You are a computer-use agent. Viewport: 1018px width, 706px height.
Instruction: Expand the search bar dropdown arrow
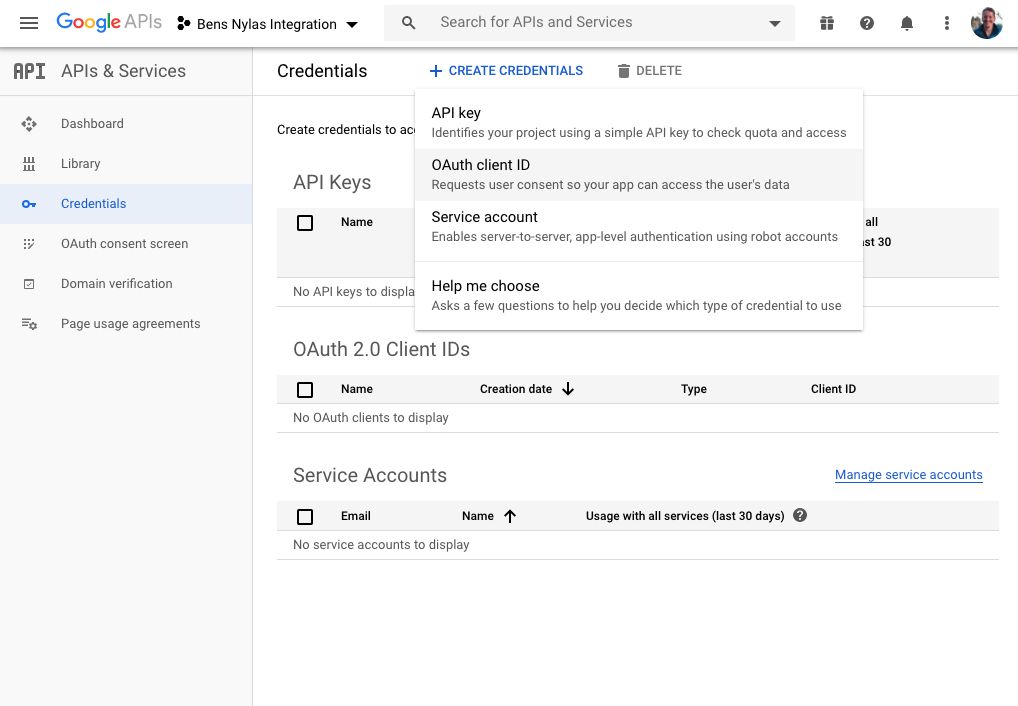click(x=775, y=23)
